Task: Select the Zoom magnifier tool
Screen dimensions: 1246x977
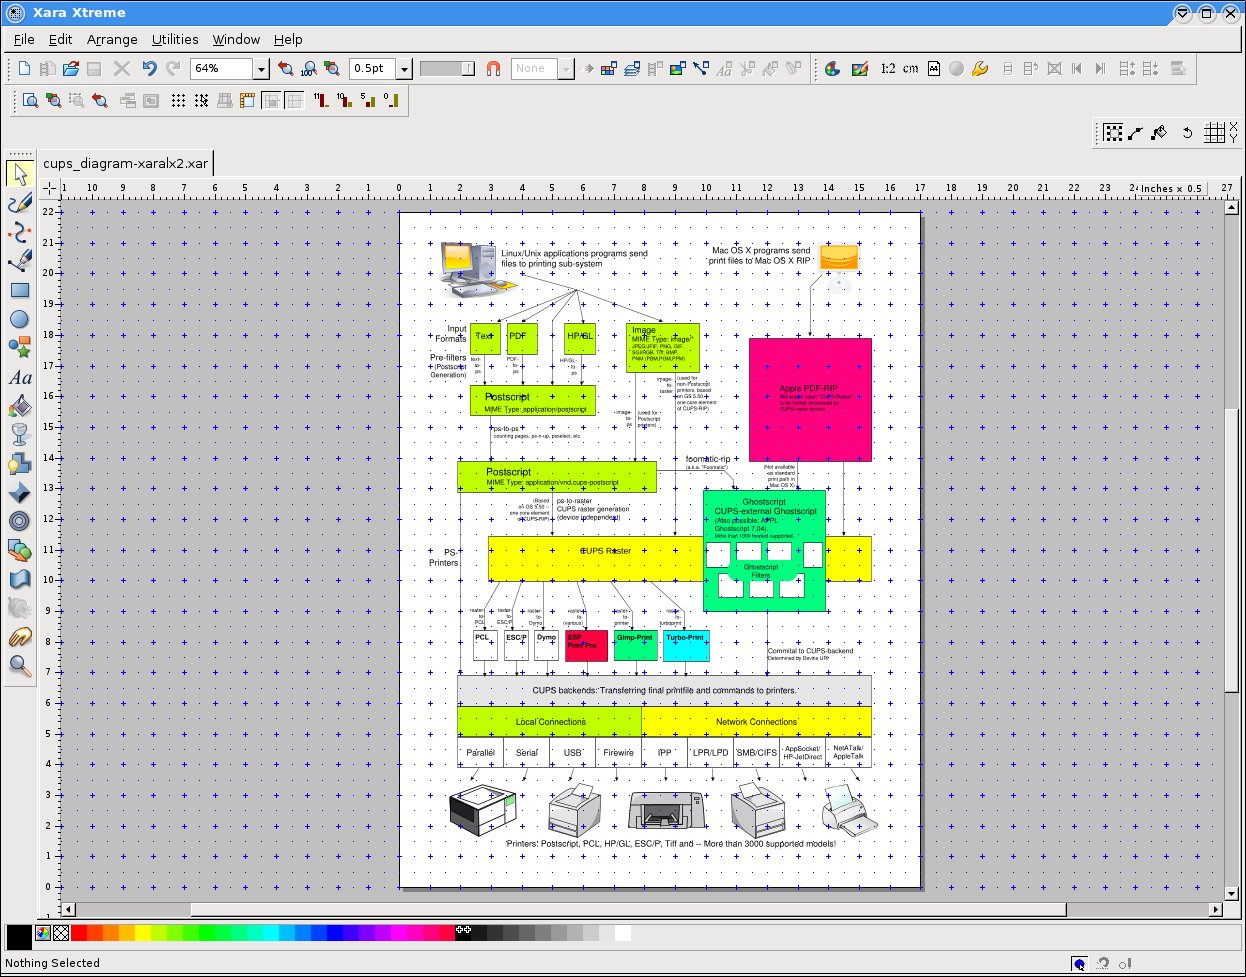Action: (x=20, y=666)
